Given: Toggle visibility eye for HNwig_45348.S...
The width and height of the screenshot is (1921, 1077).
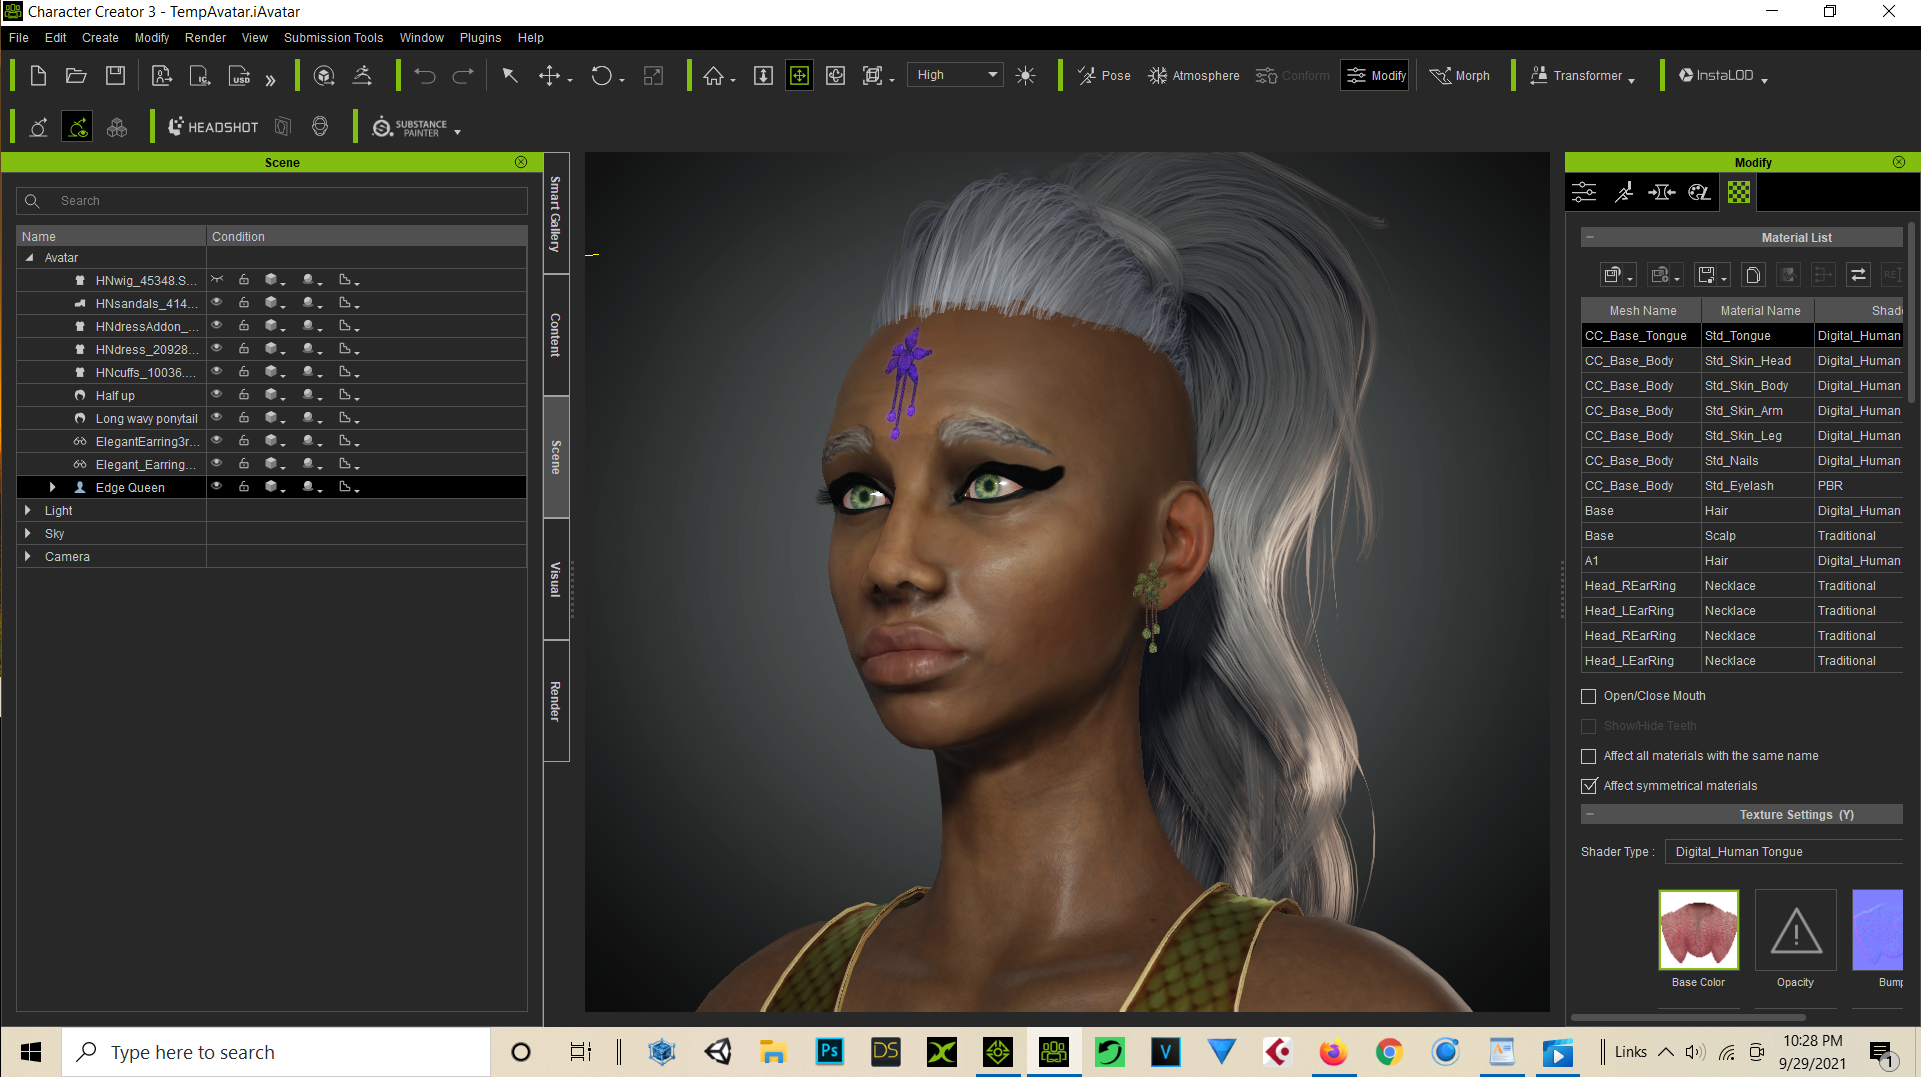Looking at the screenshot, I should coord(216,280).
